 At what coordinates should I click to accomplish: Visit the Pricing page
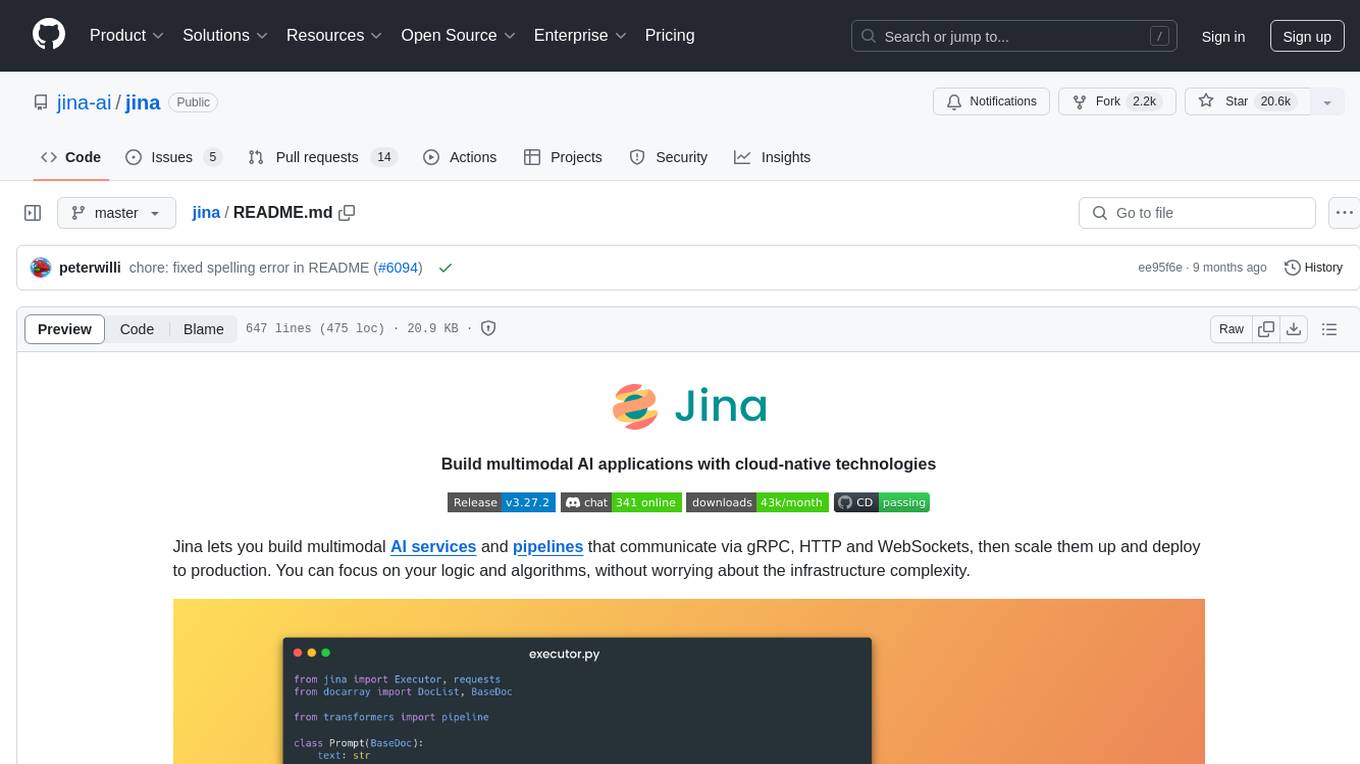pyautogui.click(x=670, y=35)
